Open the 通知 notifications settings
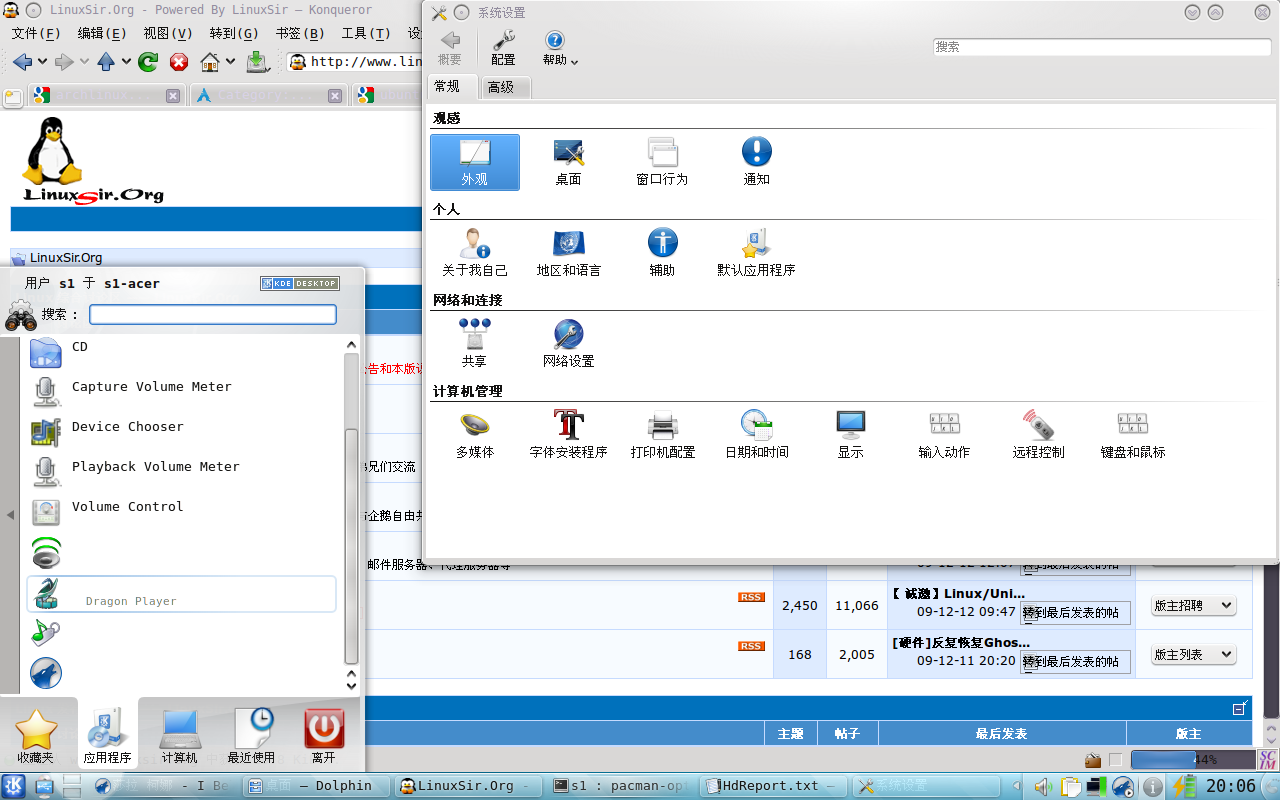Viewport: 1280px width, 800px height. [x=756, y=162]
